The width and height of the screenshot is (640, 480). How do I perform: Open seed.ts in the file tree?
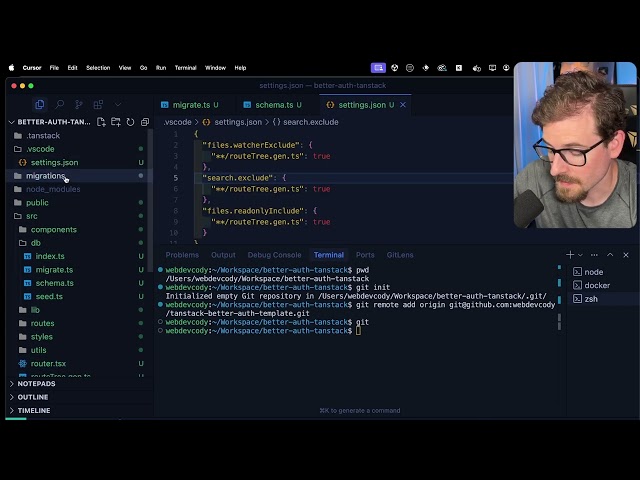point(79,296)
